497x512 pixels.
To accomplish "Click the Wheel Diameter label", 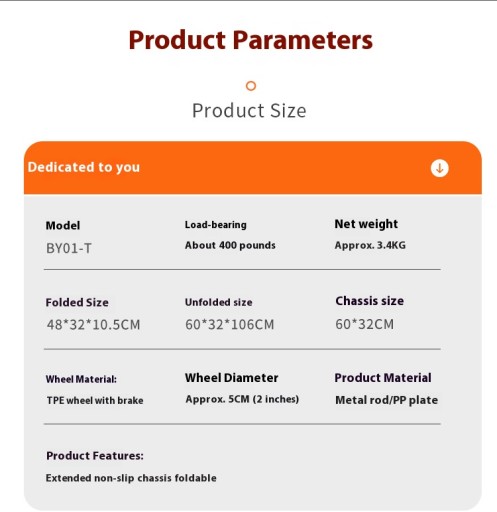I will (232, 378).
